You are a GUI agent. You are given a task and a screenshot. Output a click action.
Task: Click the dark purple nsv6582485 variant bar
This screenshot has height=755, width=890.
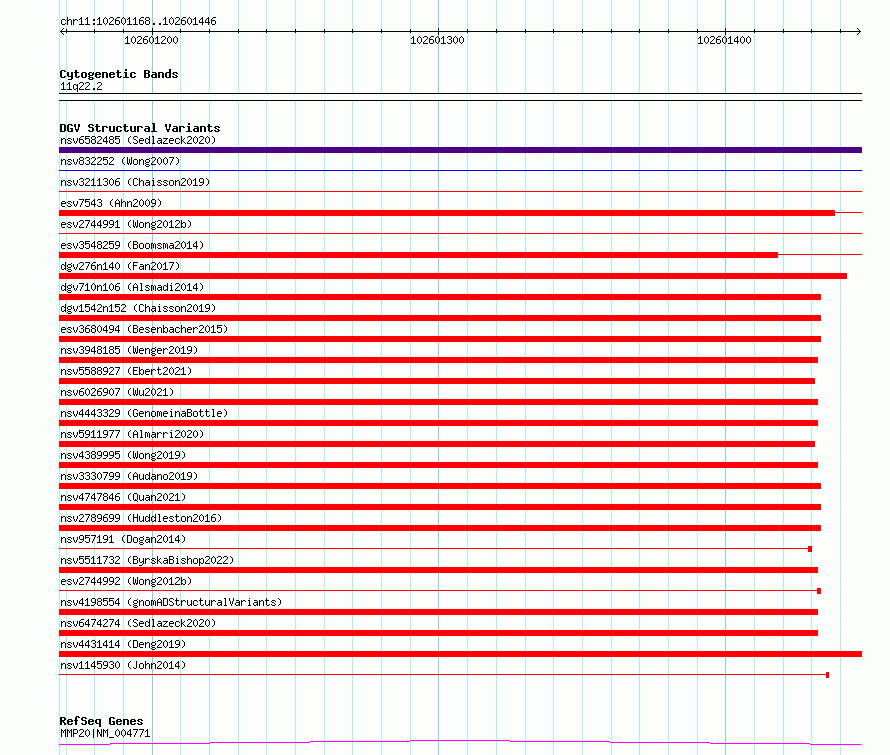pos(460,150)
